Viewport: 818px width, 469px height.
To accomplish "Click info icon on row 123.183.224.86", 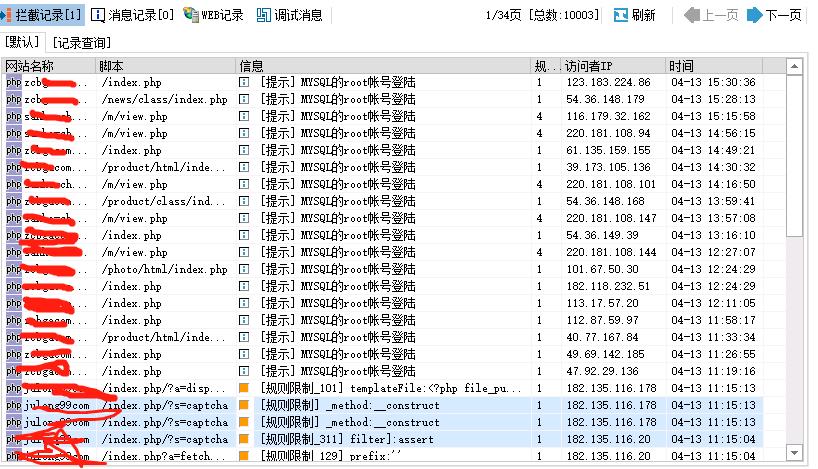I will click(x=244, y=82).
